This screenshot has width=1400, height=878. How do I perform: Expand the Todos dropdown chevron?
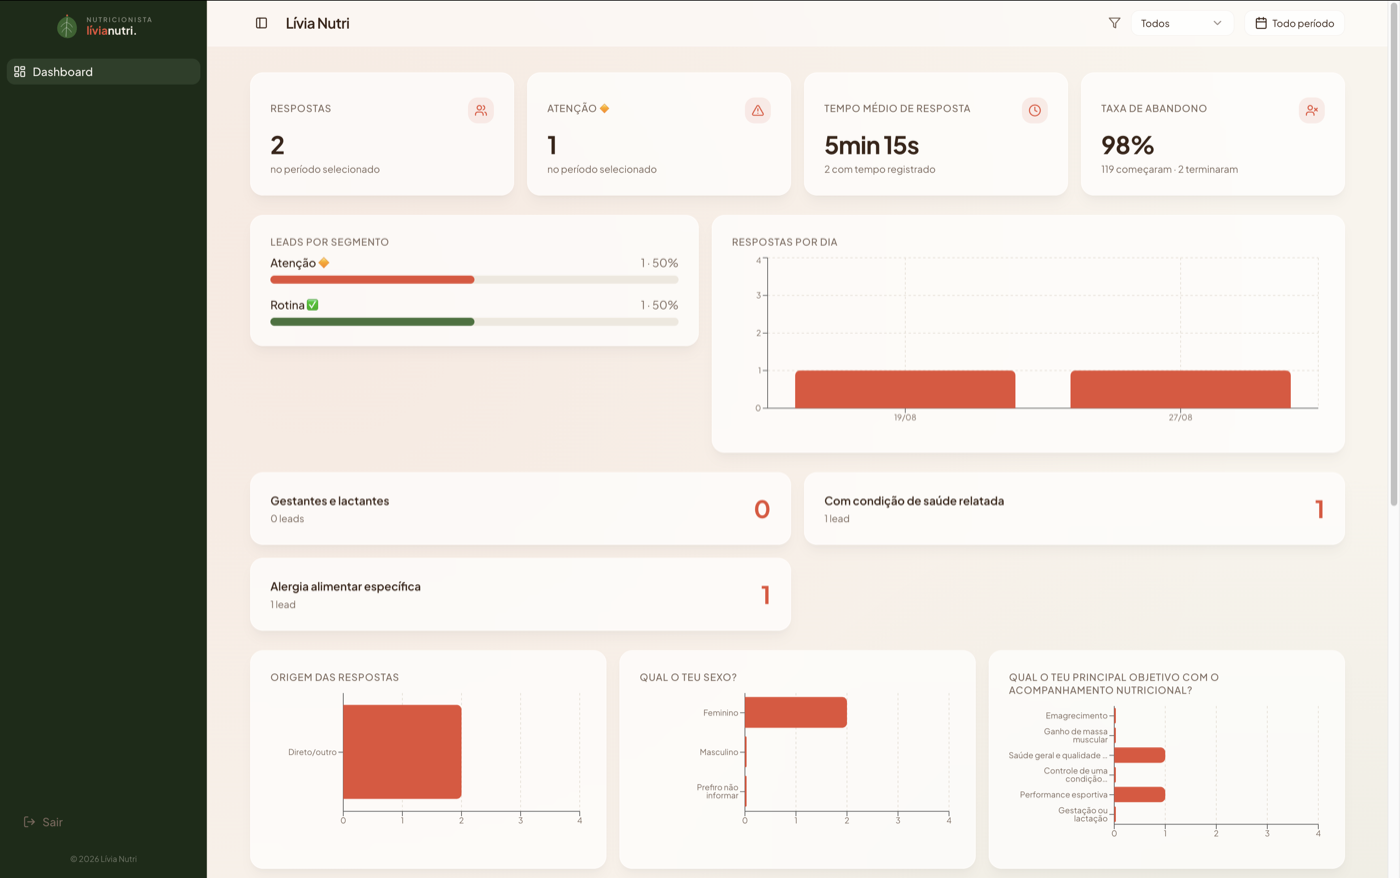(x=1217, y=23)
